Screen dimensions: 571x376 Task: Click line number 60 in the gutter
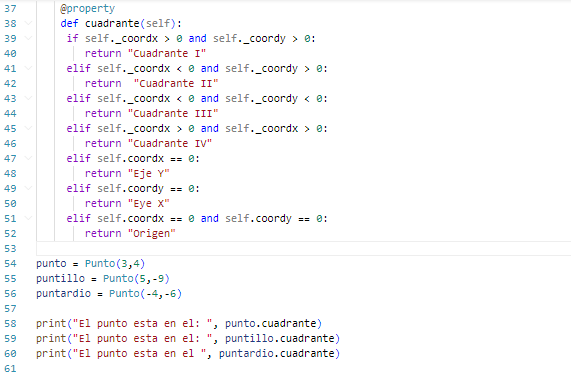10,353
